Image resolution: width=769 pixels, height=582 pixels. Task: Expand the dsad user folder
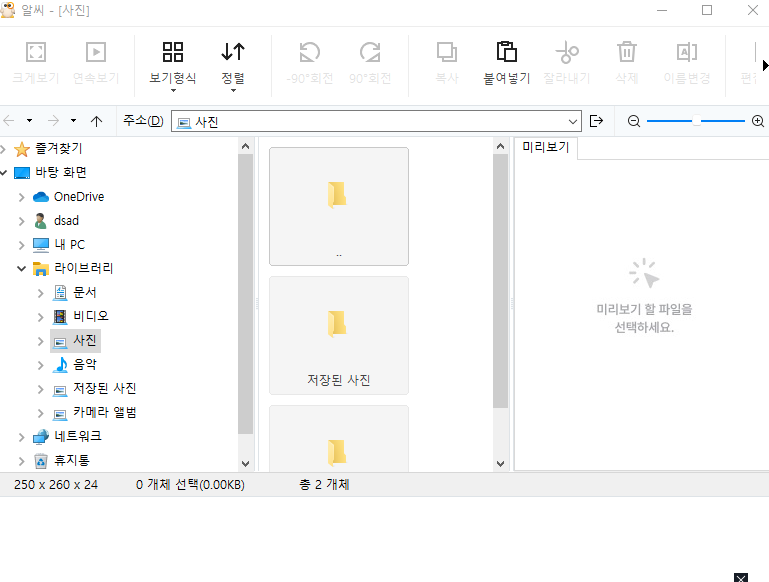pos(21,221)
